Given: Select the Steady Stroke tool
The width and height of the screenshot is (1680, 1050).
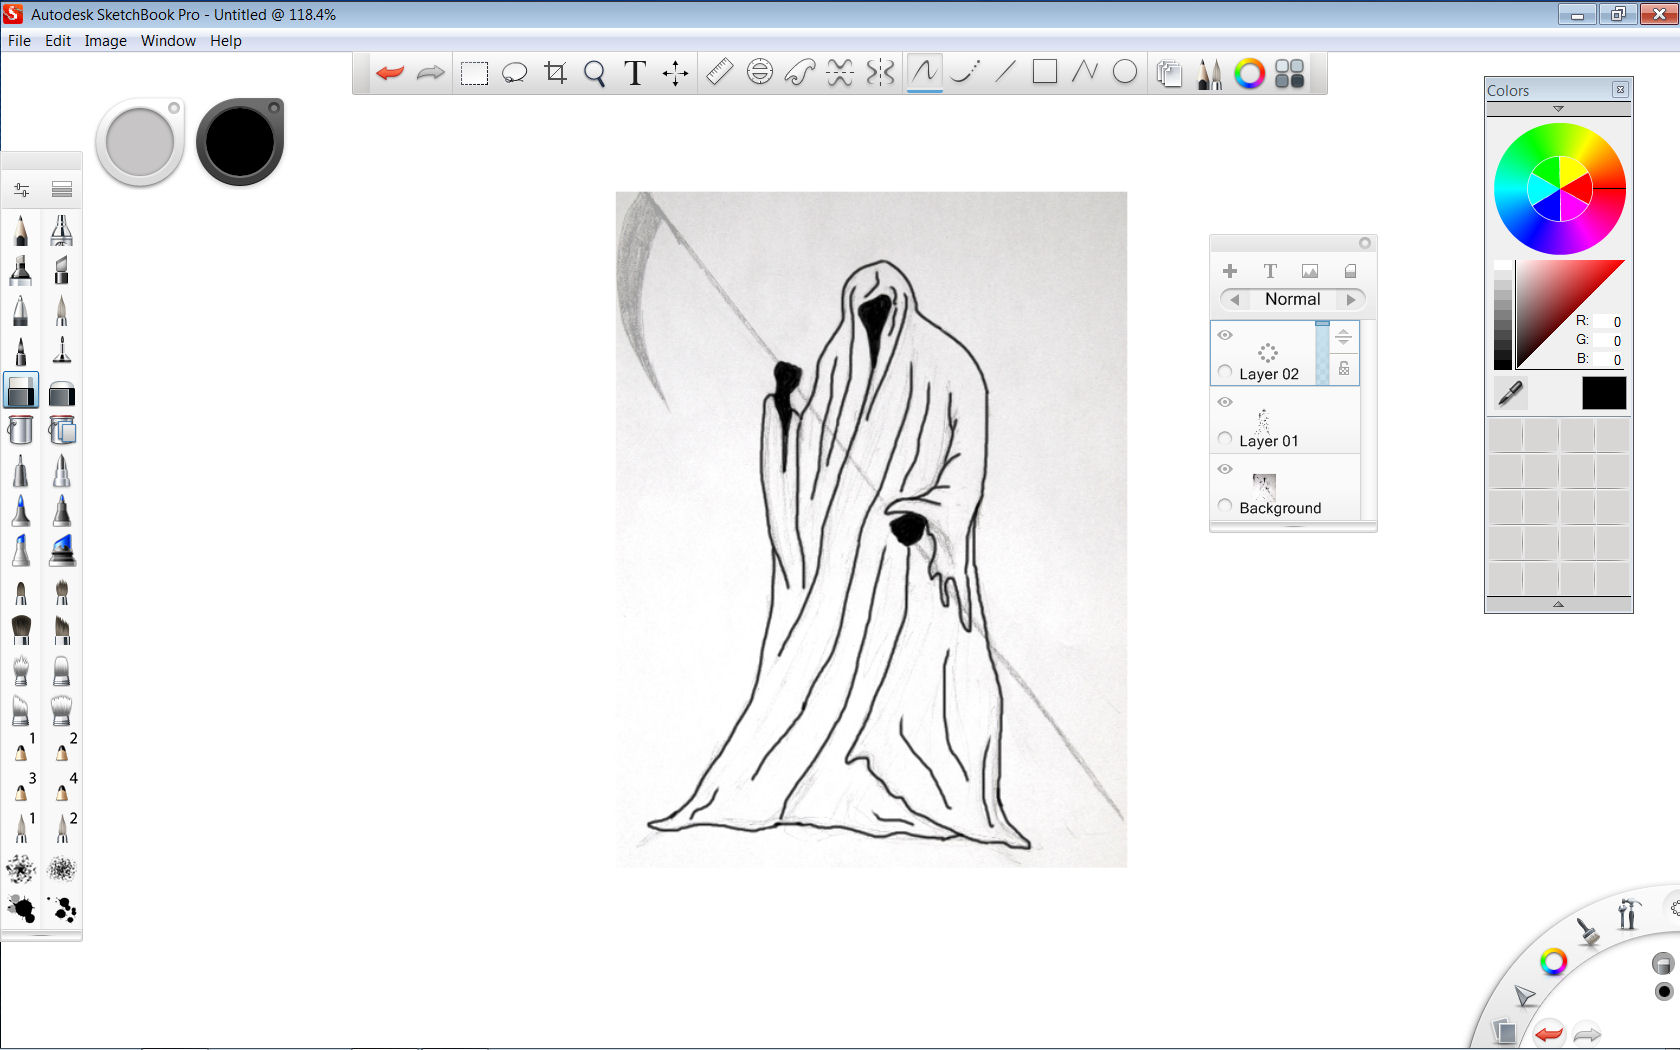Looking at the screenshot, I should [x=965, y=72].
